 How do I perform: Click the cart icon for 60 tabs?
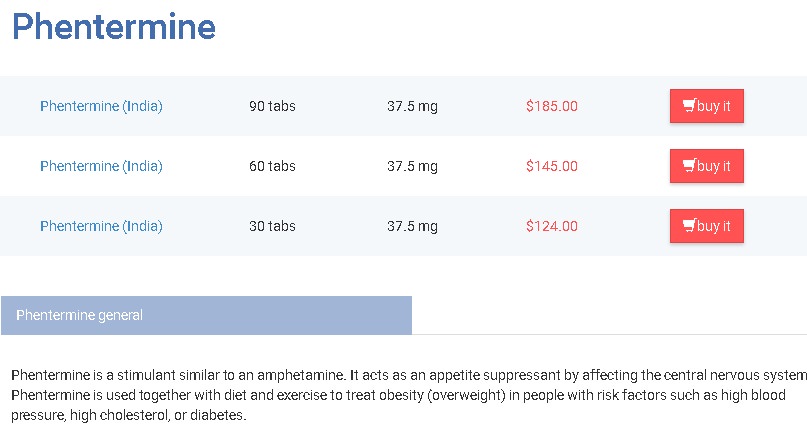(689, 166)
